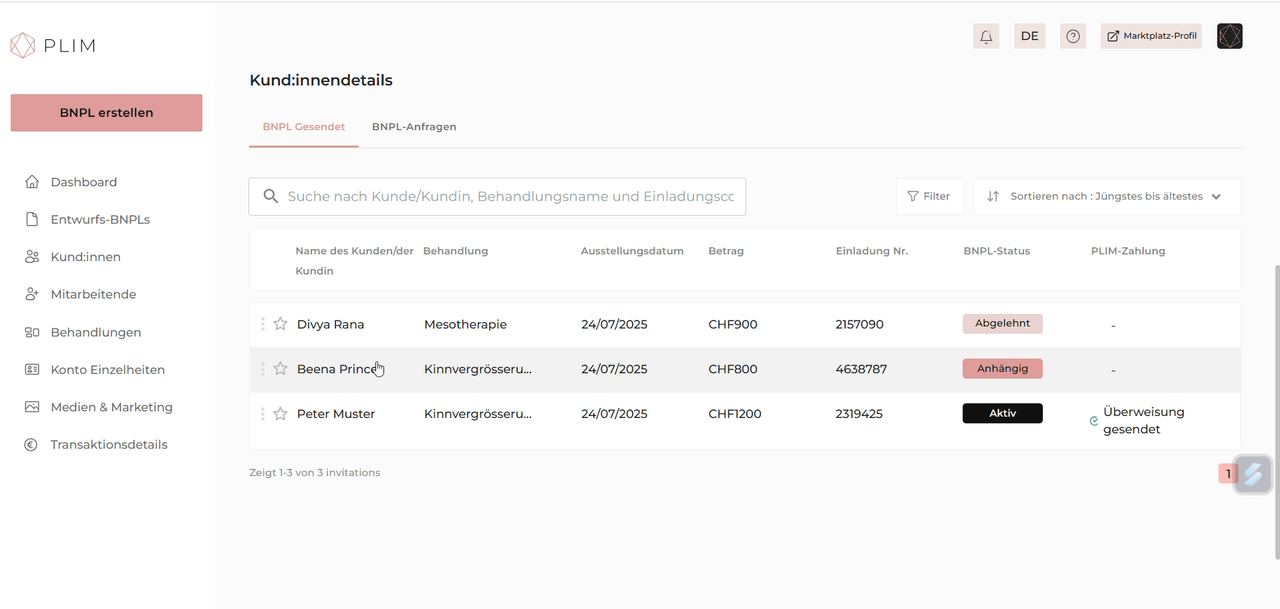Screen dimensions: 1280x609
Task: Go to pagination page 1
Action: pyautogui.click(x=1228, y=474)
